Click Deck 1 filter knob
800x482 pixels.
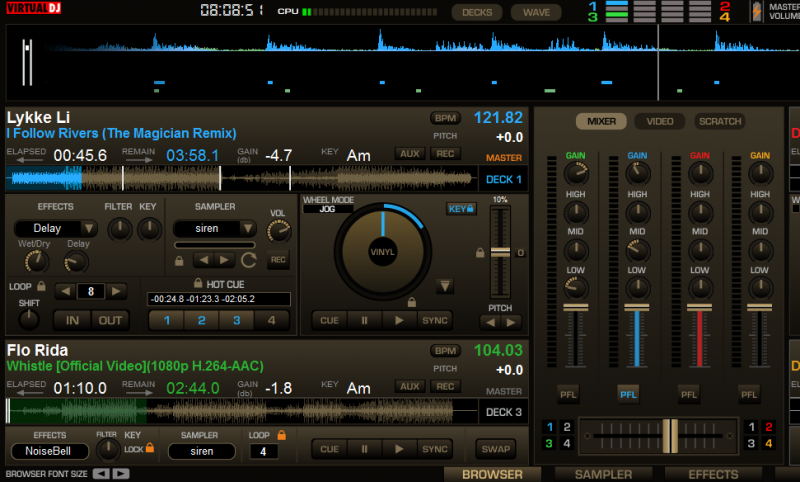[x=119, y=230]
